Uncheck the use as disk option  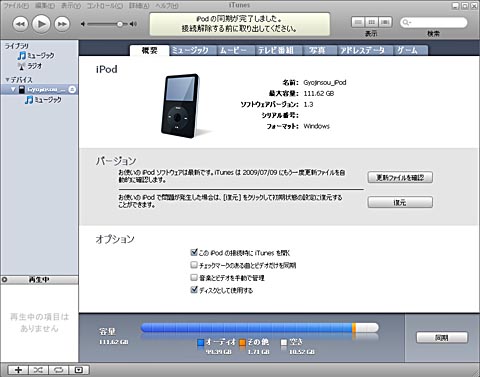194,290
